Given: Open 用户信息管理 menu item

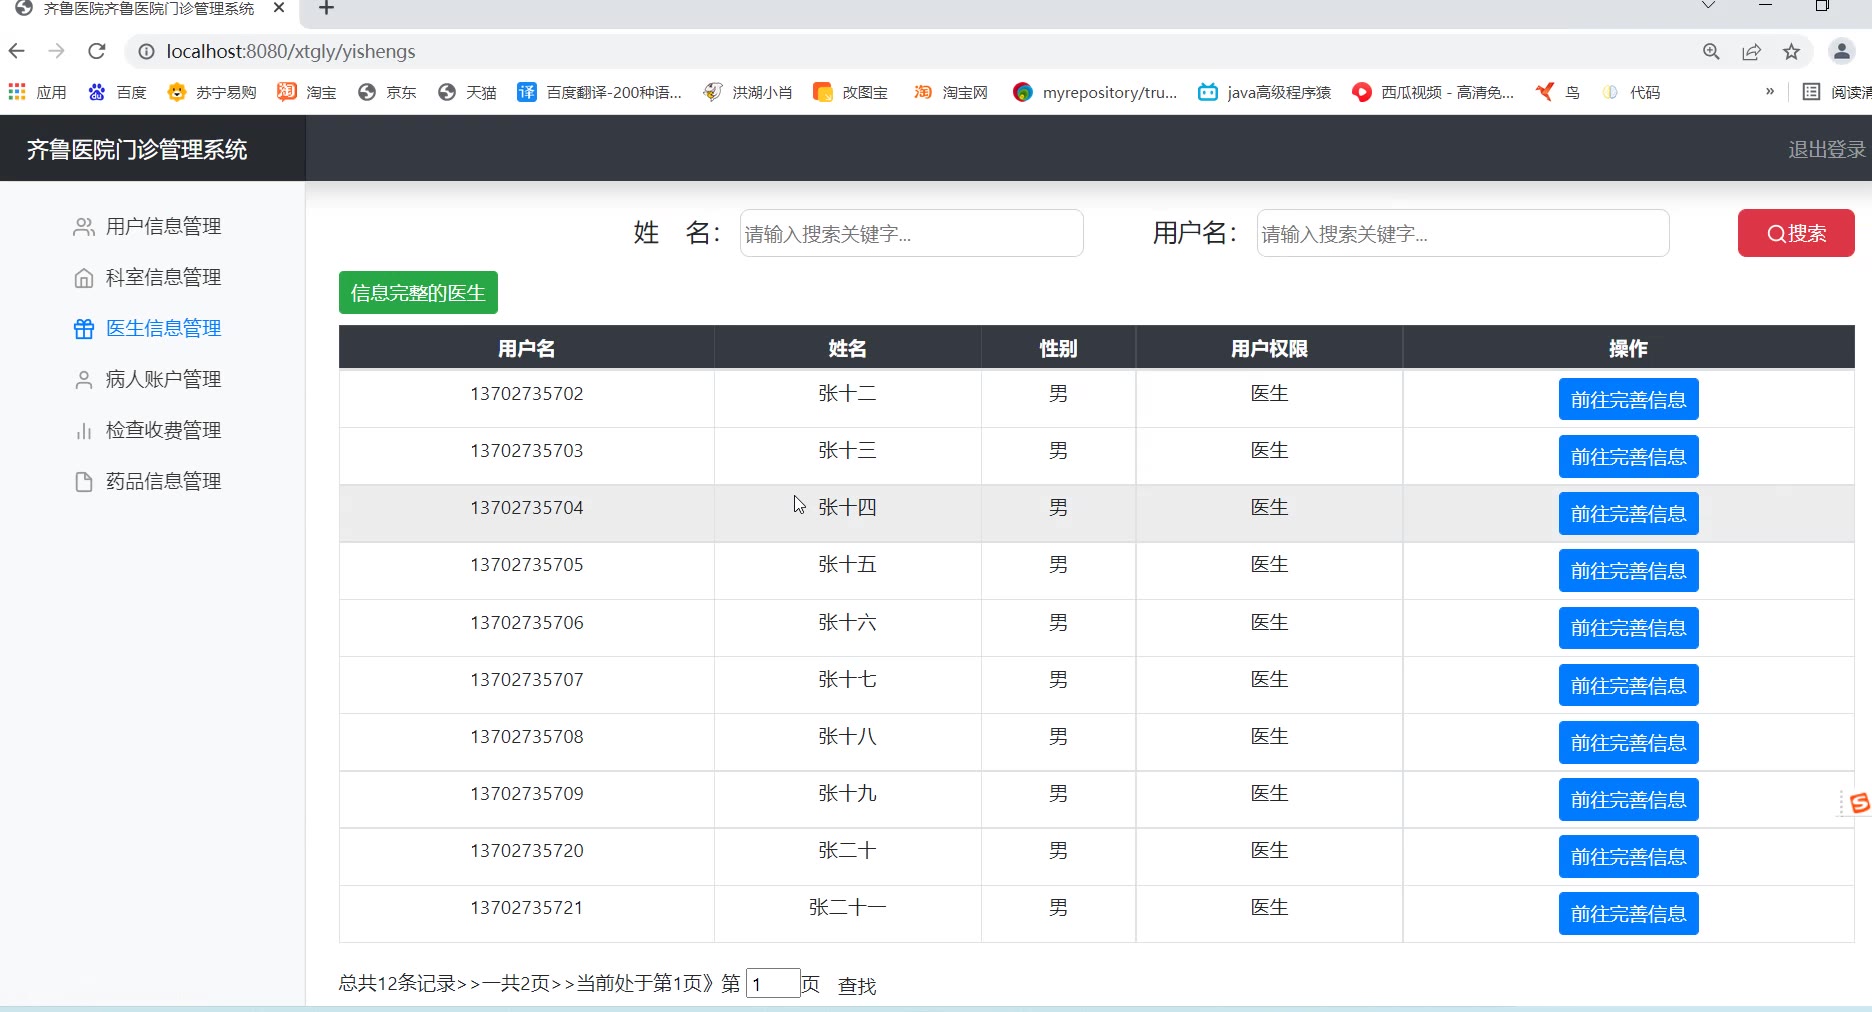Looking at the screenshot, I should click(x=164, y=227).
